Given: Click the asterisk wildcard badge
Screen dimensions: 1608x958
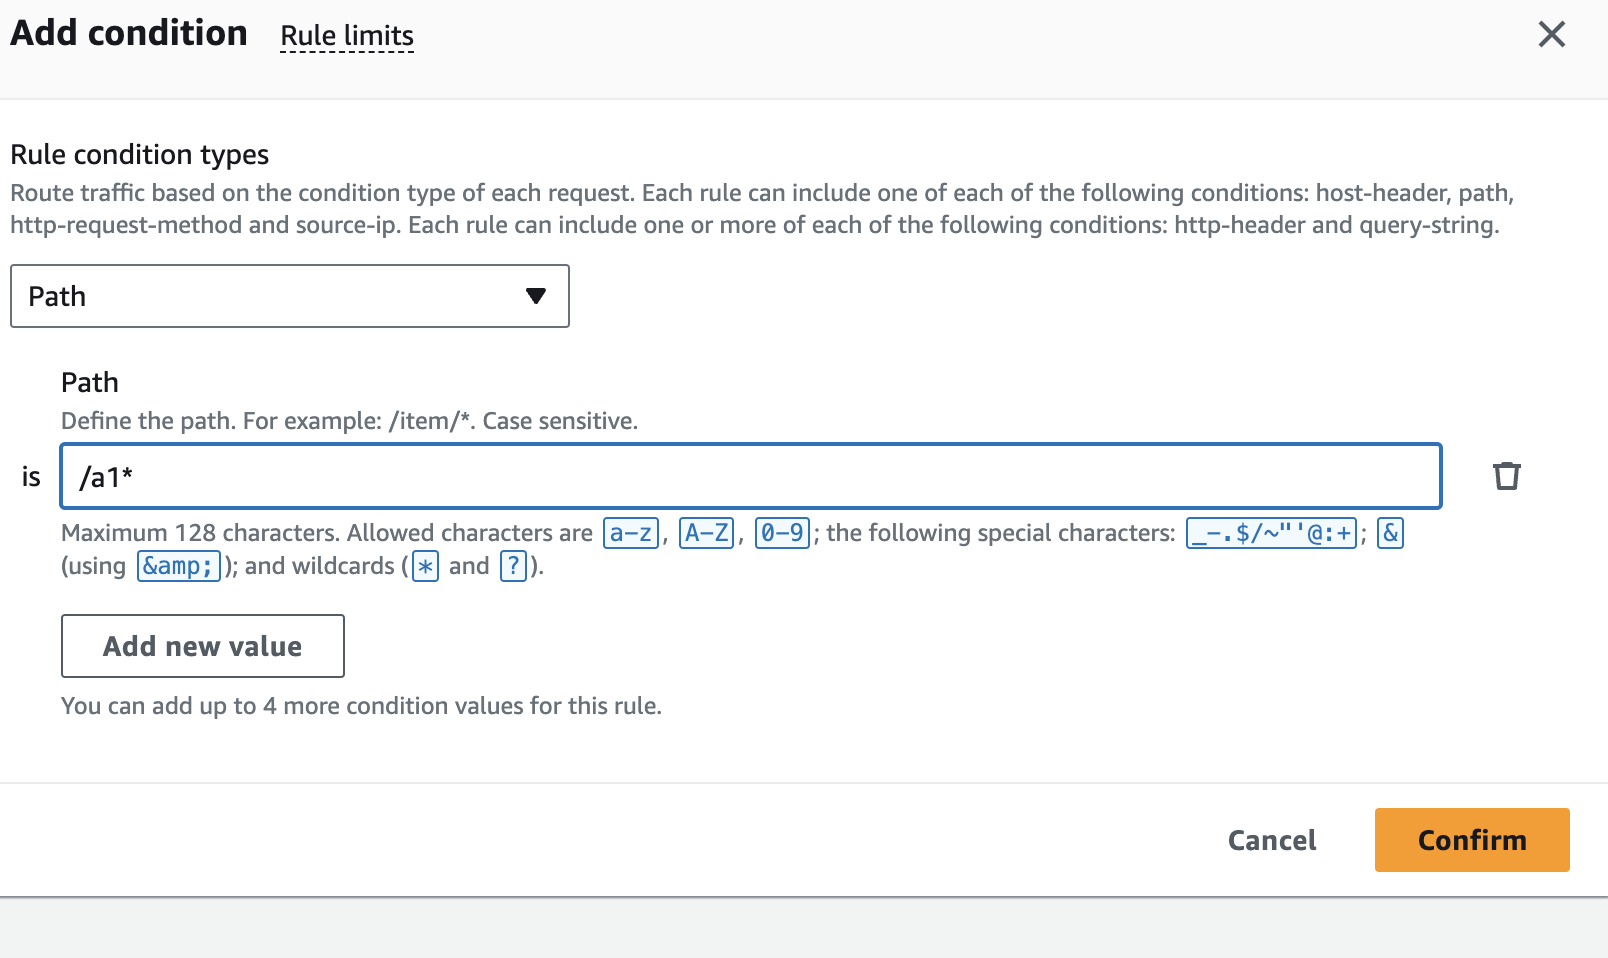Looking at the screenshot, I should click(426, 566).
